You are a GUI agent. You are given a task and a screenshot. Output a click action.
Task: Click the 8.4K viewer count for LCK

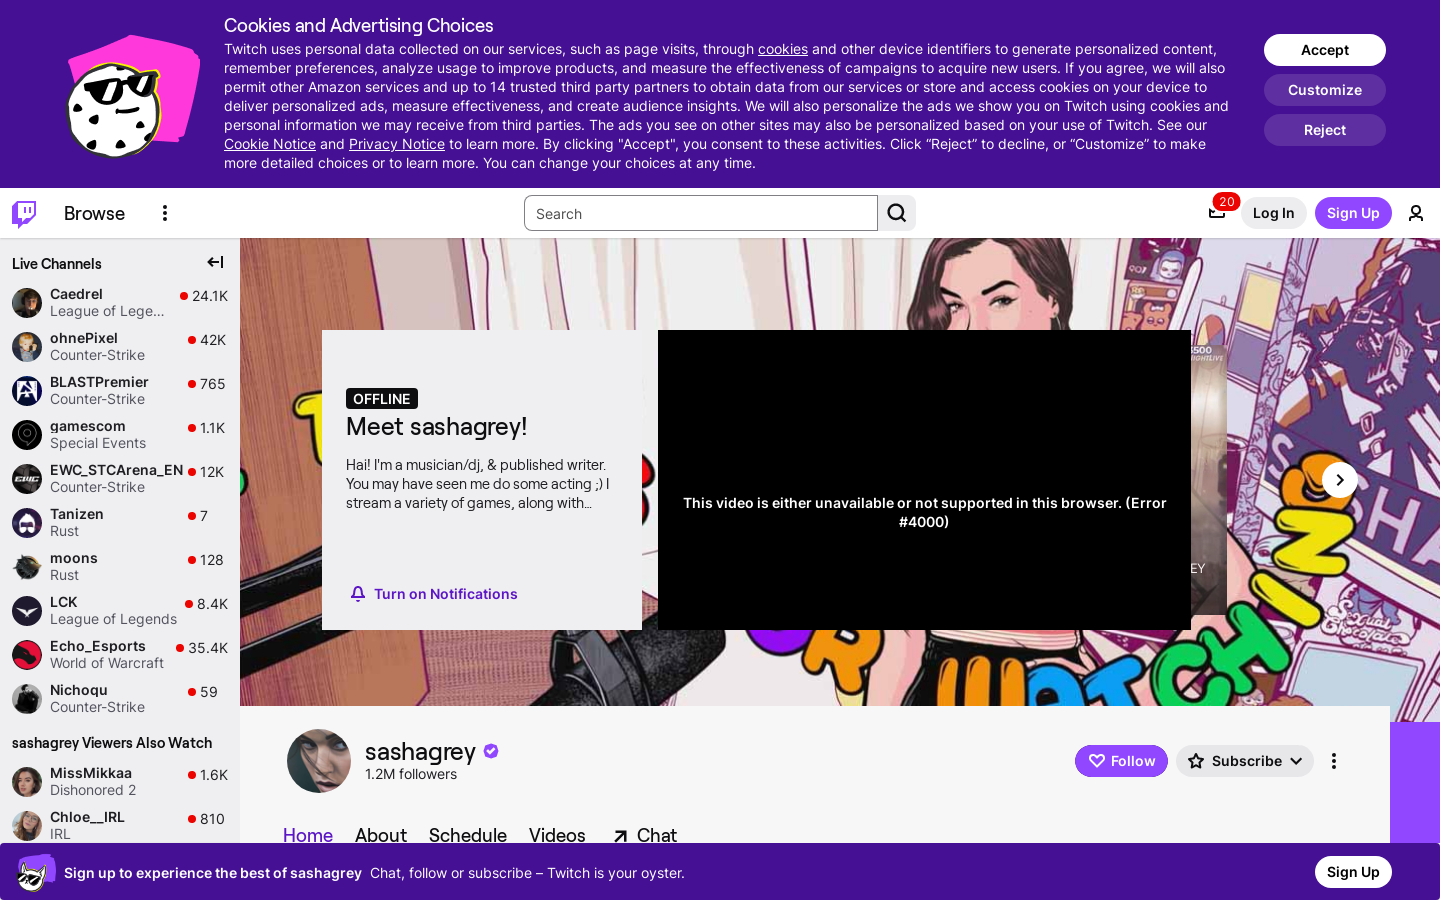(x=212, y=604)
